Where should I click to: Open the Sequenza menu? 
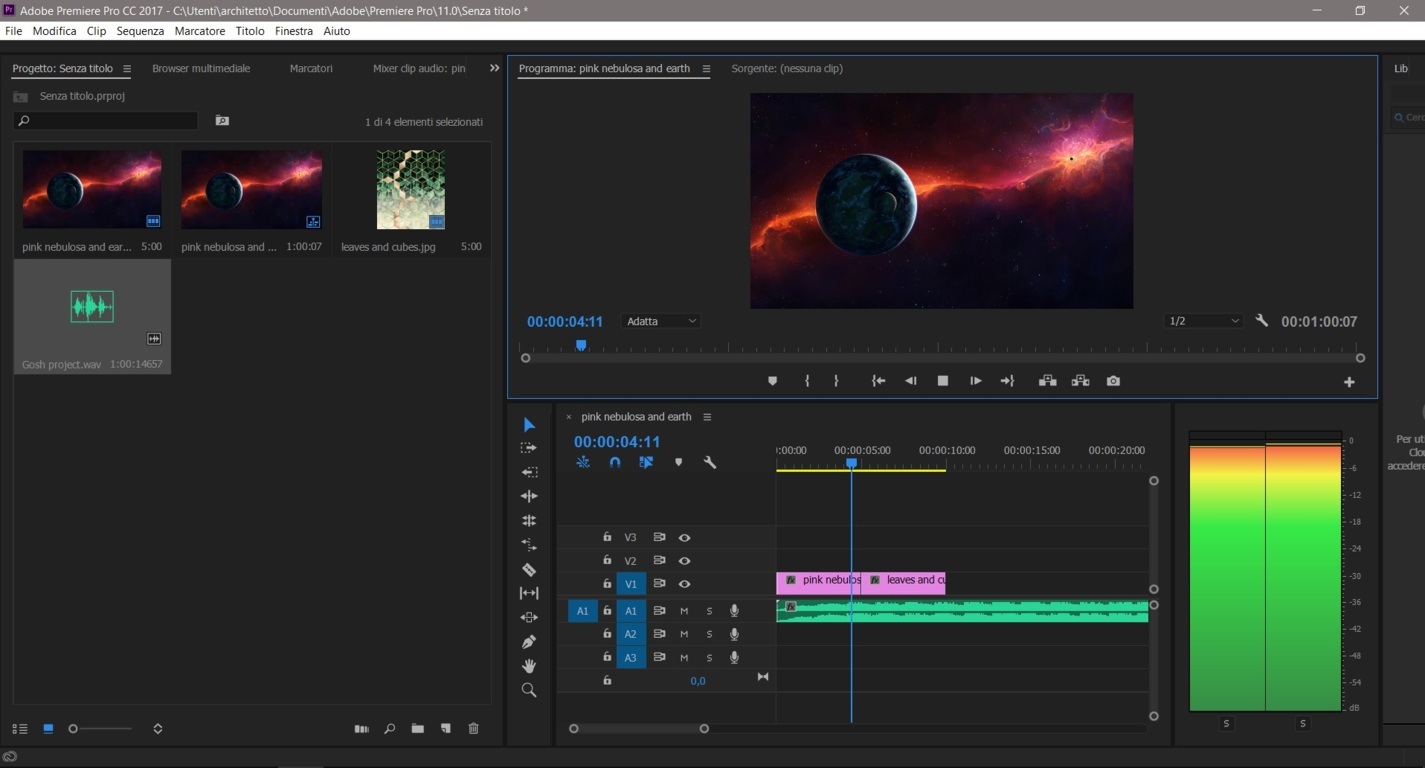(x=140, y=31)
